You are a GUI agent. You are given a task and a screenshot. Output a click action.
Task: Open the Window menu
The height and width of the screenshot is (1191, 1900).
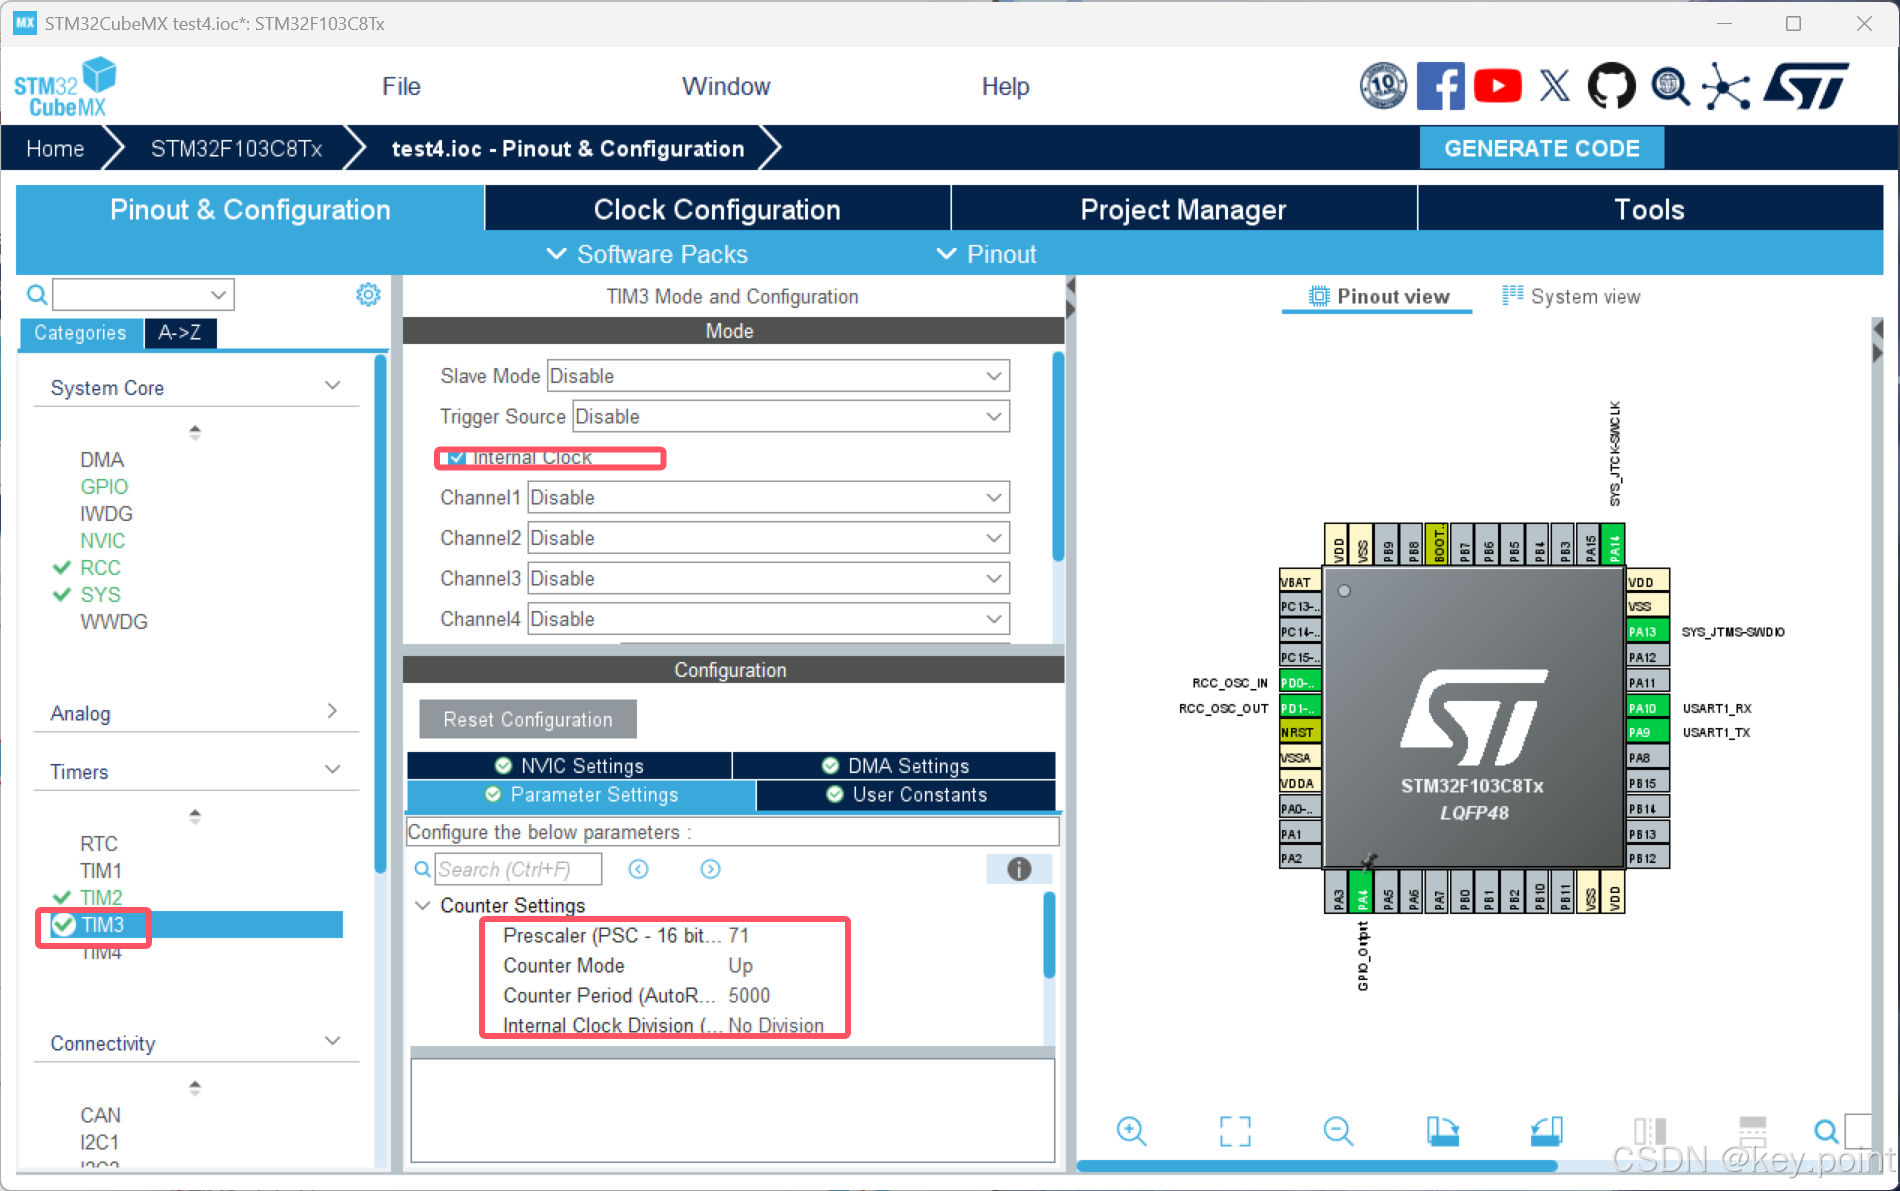click(726, 87)
